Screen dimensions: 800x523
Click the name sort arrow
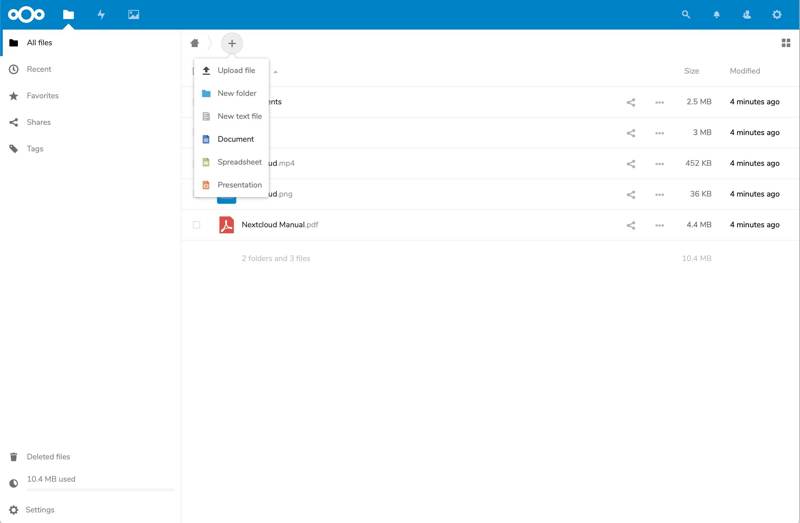click(x=276, y=72)
